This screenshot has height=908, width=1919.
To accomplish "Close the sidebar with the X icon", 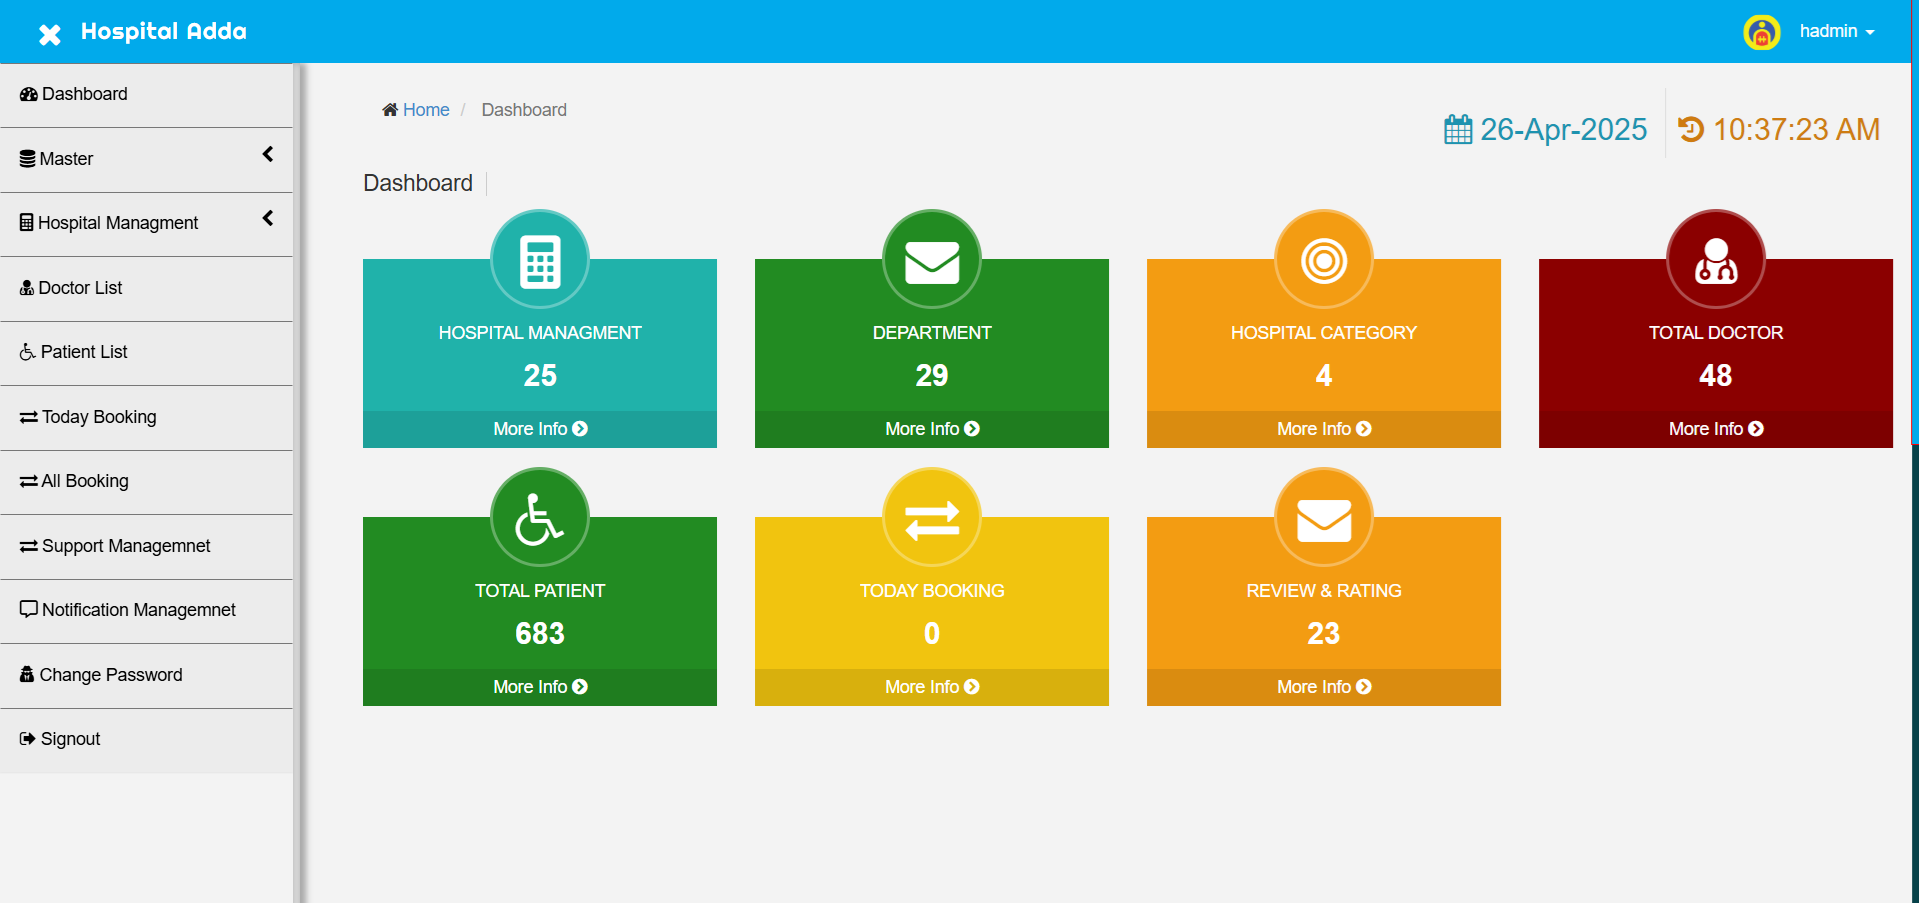I will point(49,35).
